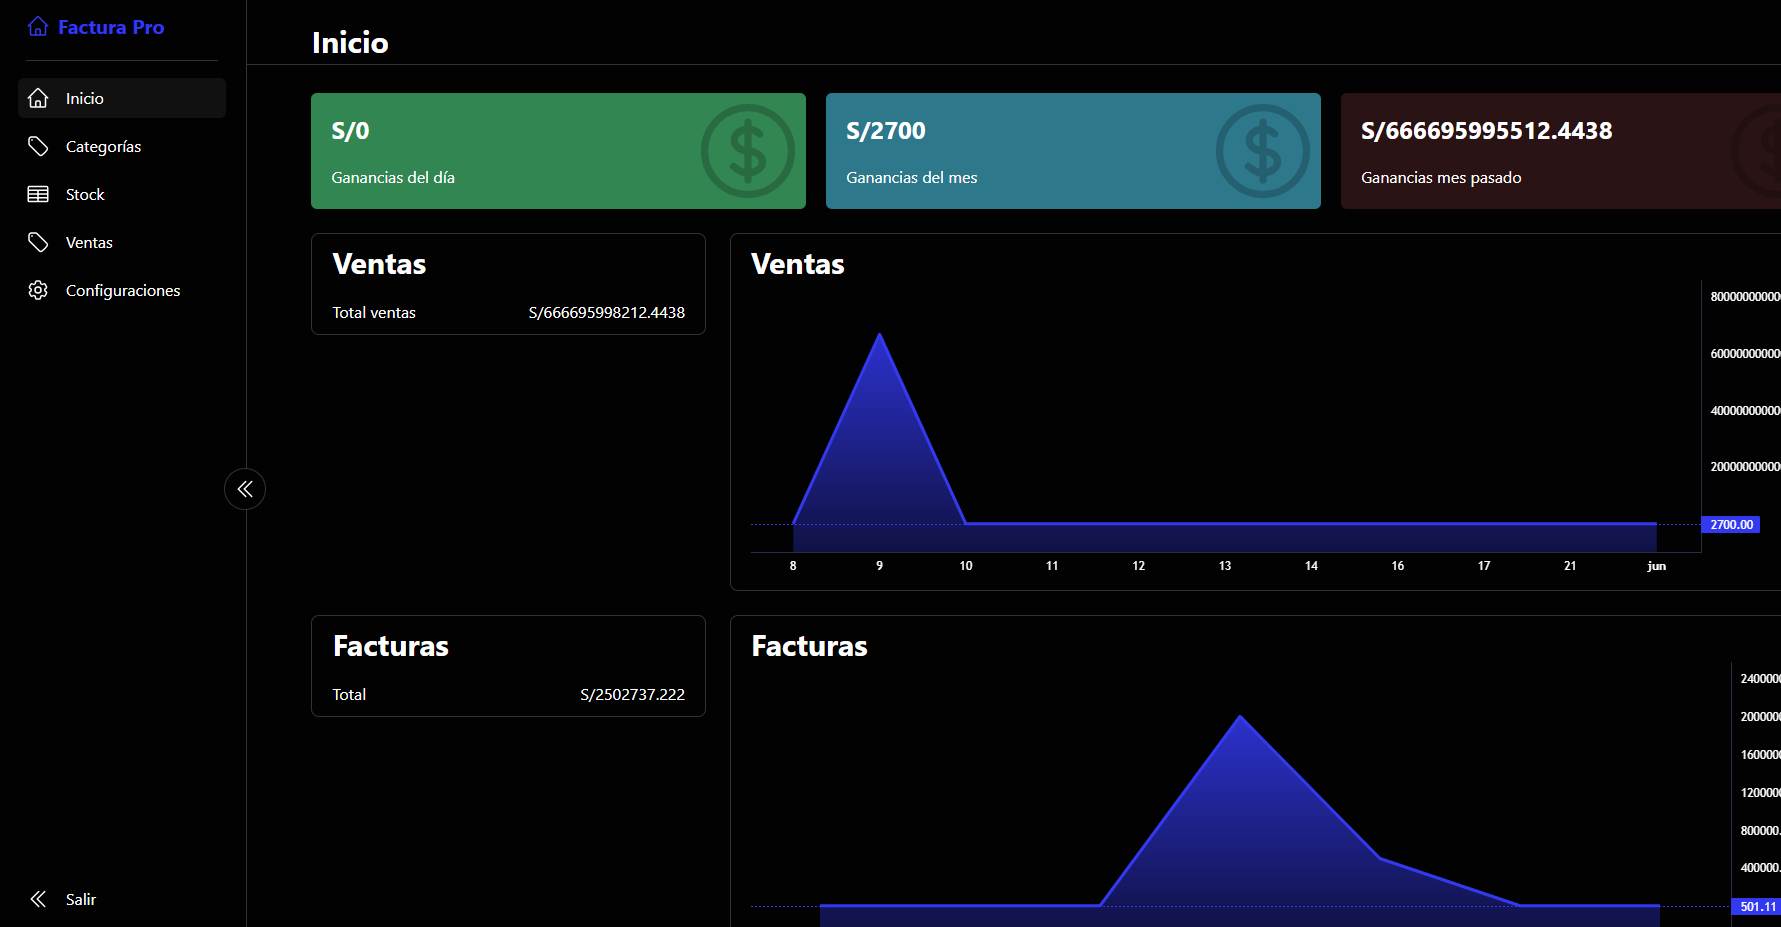Click the Salir double-chevron icon
The width and height of the screenshot is (1781, 927).
point(38,898)
